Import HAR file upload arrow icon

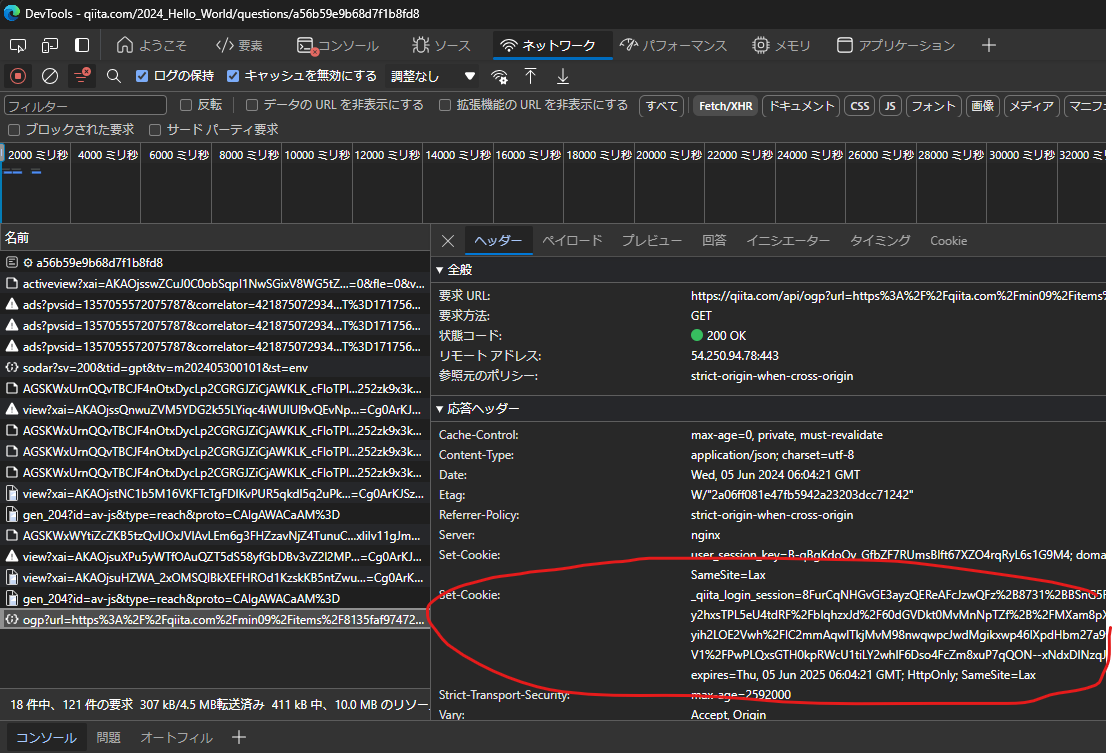pos(530,76)
